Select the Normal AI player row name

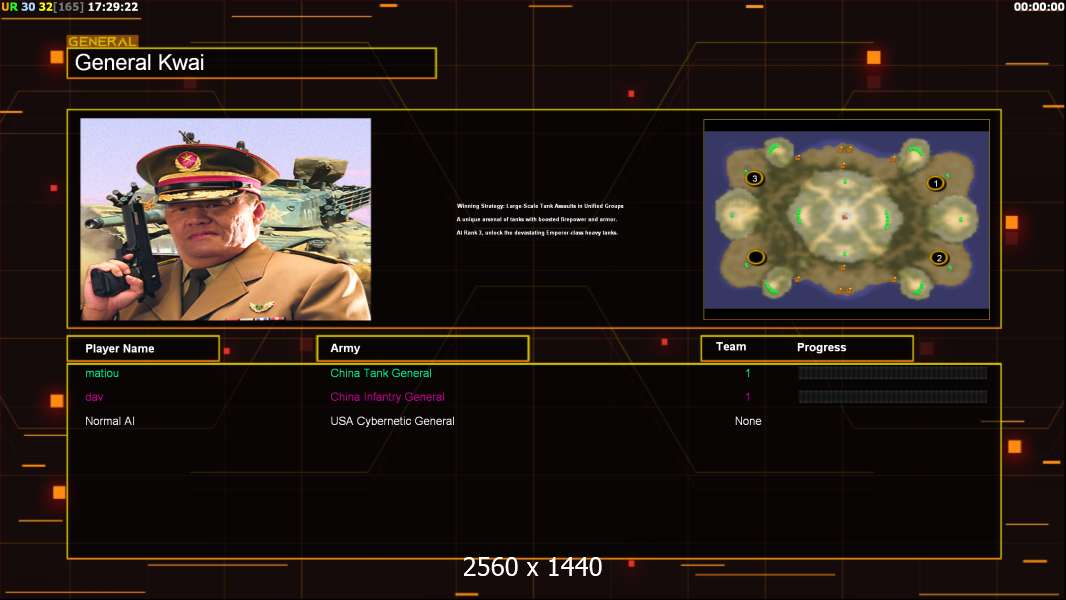click(109, 421)
